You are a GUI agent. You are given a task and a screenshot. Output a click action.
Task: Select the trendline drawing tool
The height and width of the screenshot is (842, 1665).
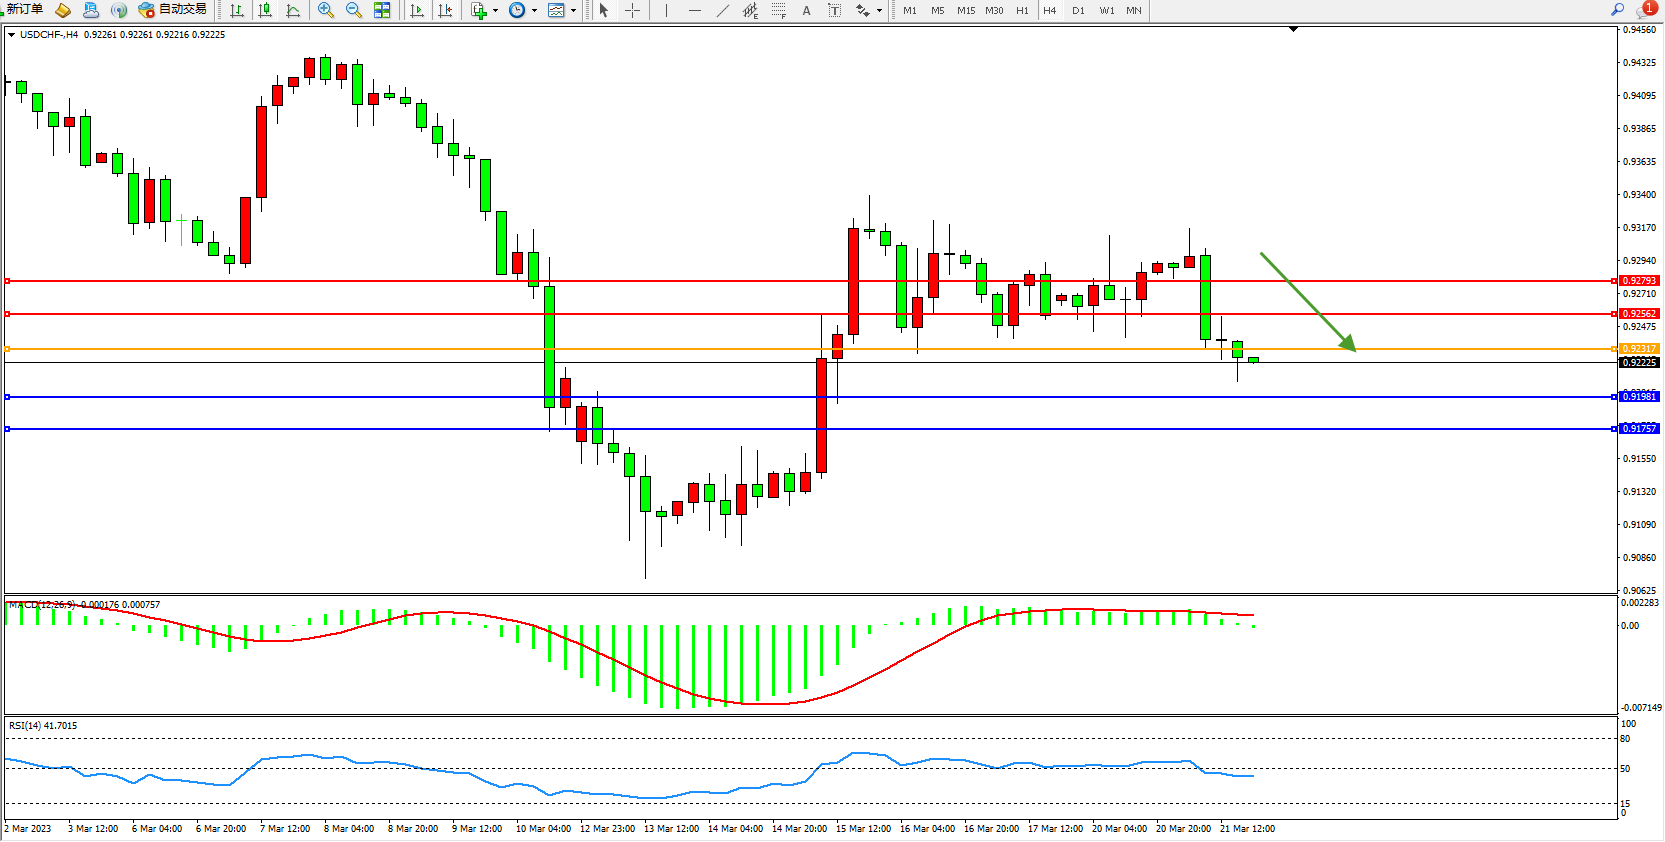click(722, 10)
